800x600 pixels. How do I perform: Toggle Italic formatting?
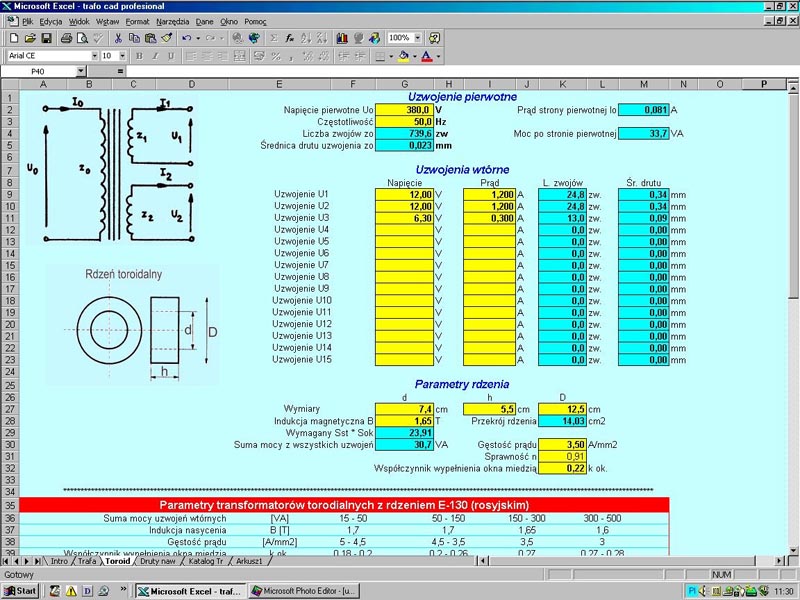click(x=154, y=56)
